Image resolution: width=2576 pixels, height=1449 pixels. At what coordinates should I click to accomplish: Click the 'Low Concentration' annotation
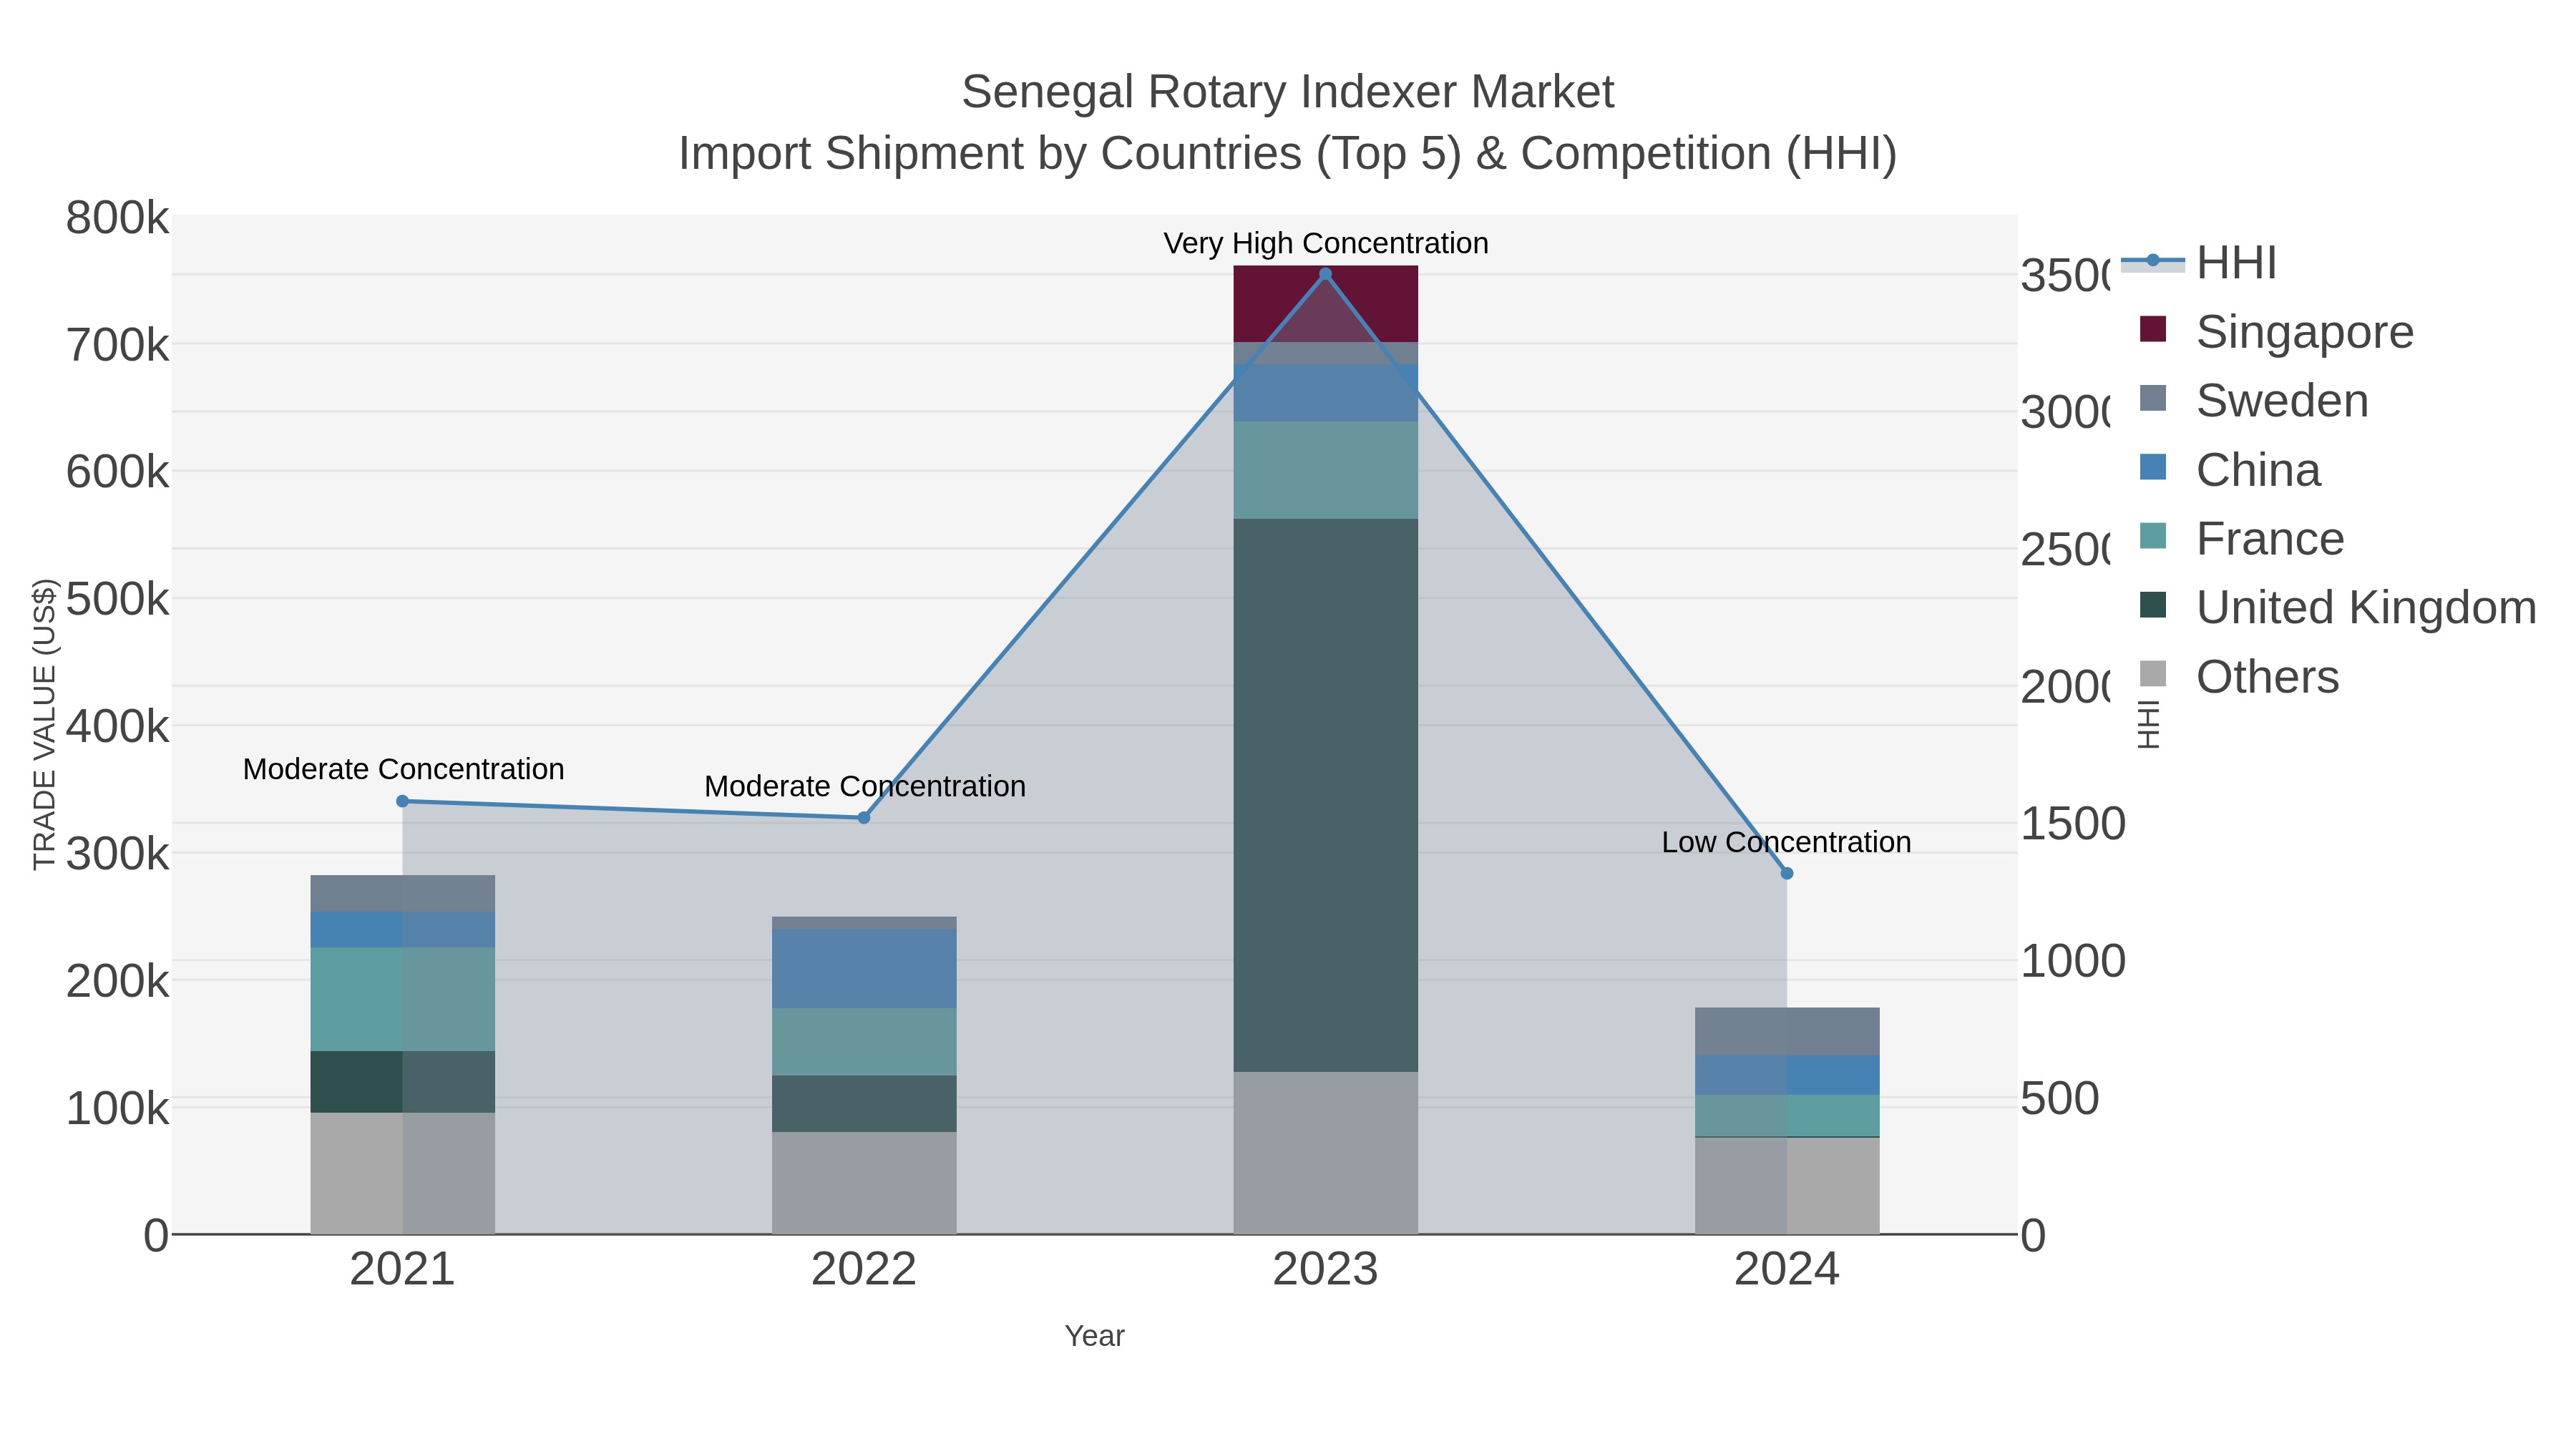coord(1786,842)
